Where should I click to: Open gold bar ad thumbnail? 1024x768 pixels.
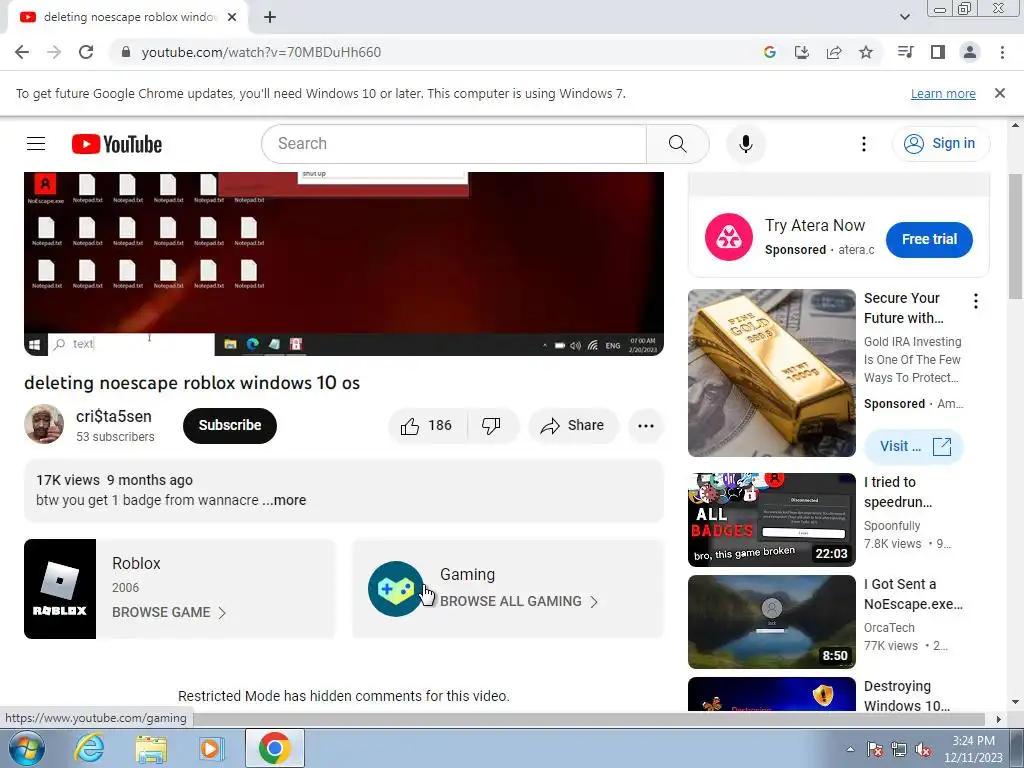coord(771,373)
